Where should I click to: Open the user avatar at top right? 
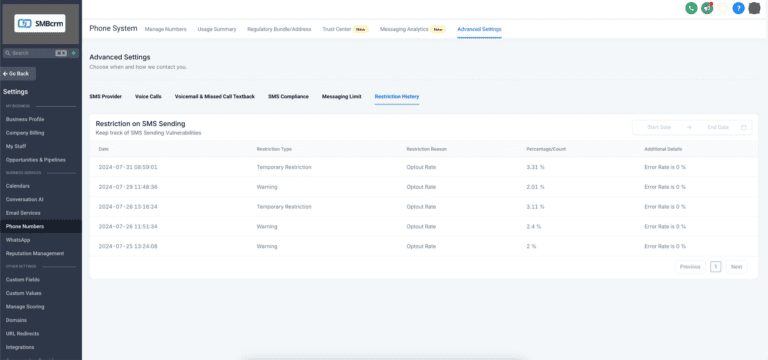(754, 8)
